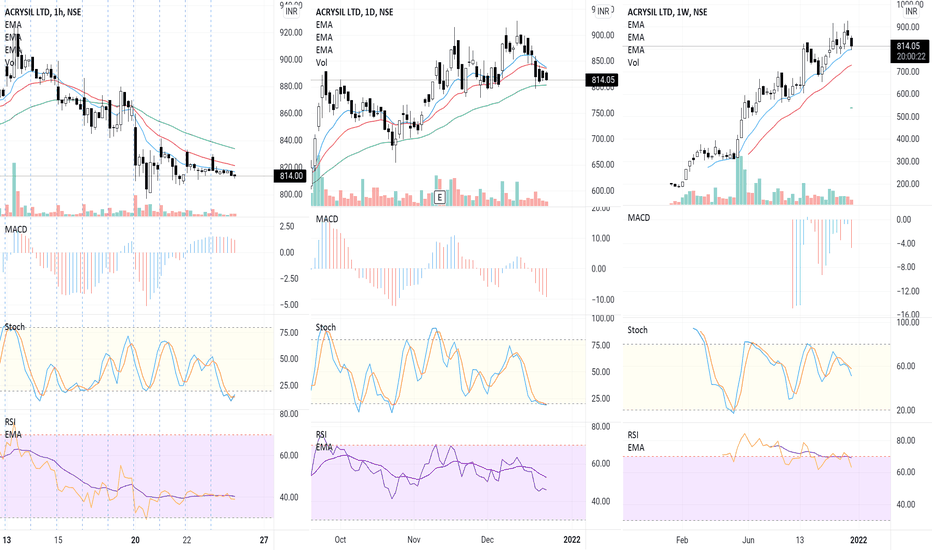Click the RSI pane label on the 1D chart
Image resolution: width=932 pixels, height=550 pixels.
(322, 435)
